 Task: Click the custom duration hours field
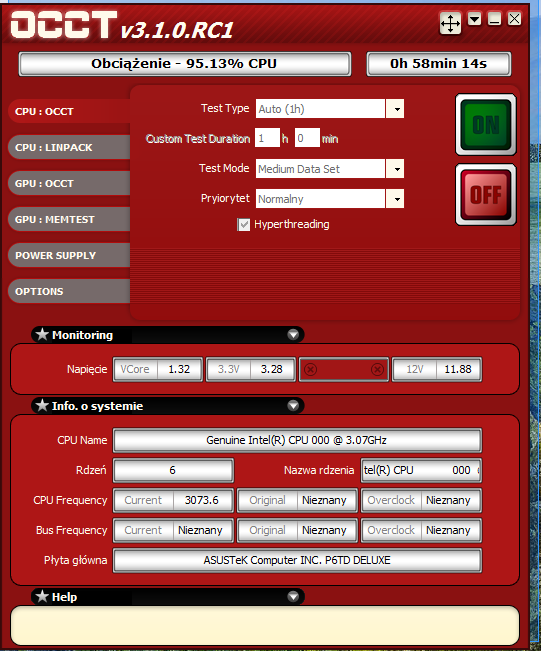[267, 138]
